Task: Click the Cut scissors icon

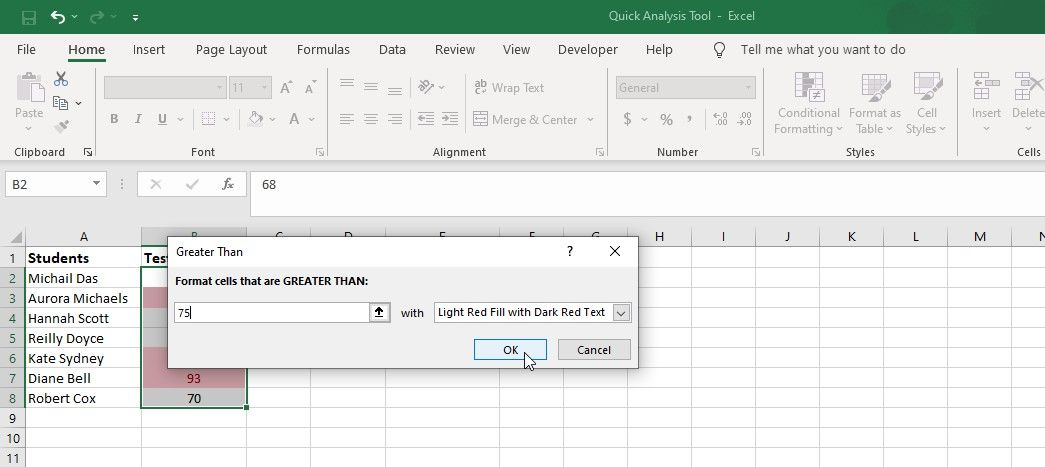Action: [61, 78]
